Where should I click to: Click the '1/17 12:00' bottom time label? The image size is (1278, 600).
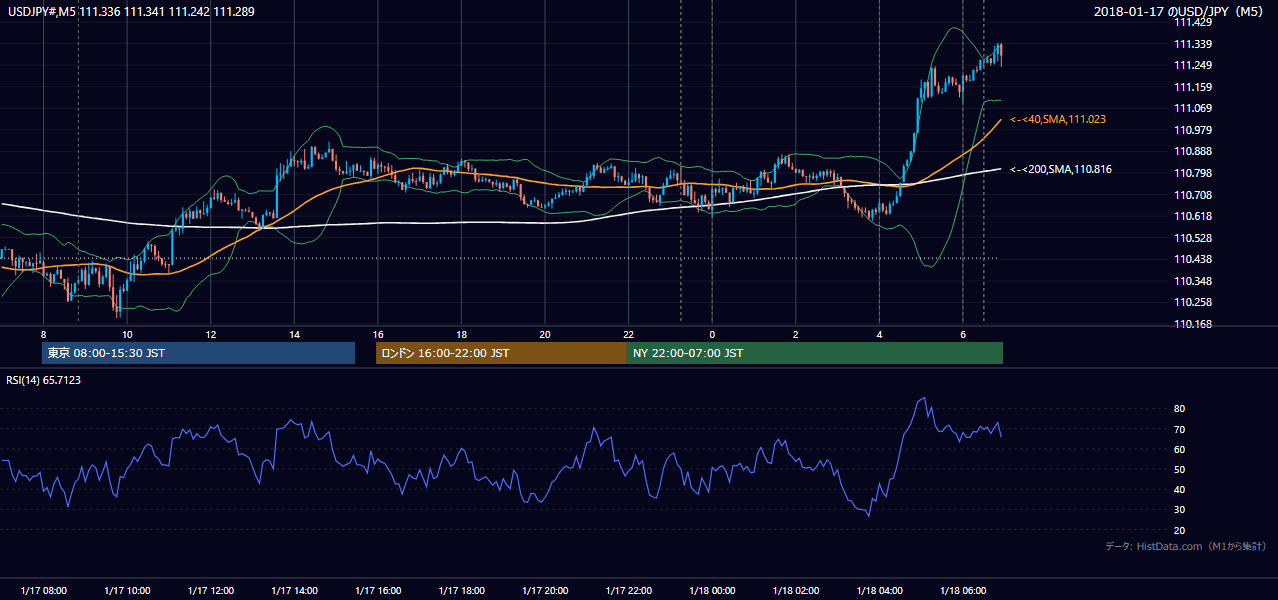(210, 590)
